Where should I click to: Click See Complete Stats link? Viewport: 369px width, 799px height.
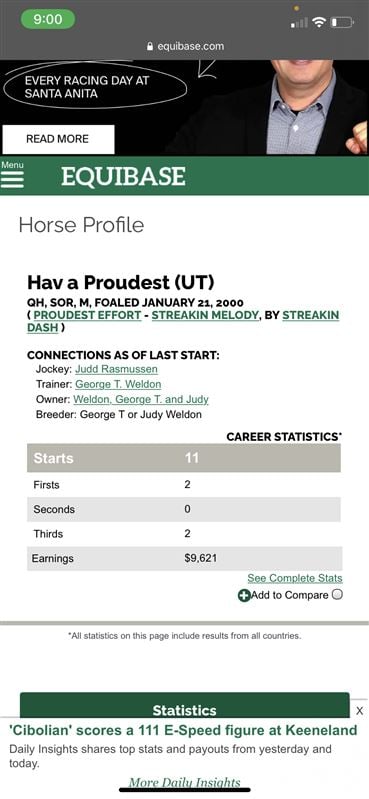click(x=295, y=578)
